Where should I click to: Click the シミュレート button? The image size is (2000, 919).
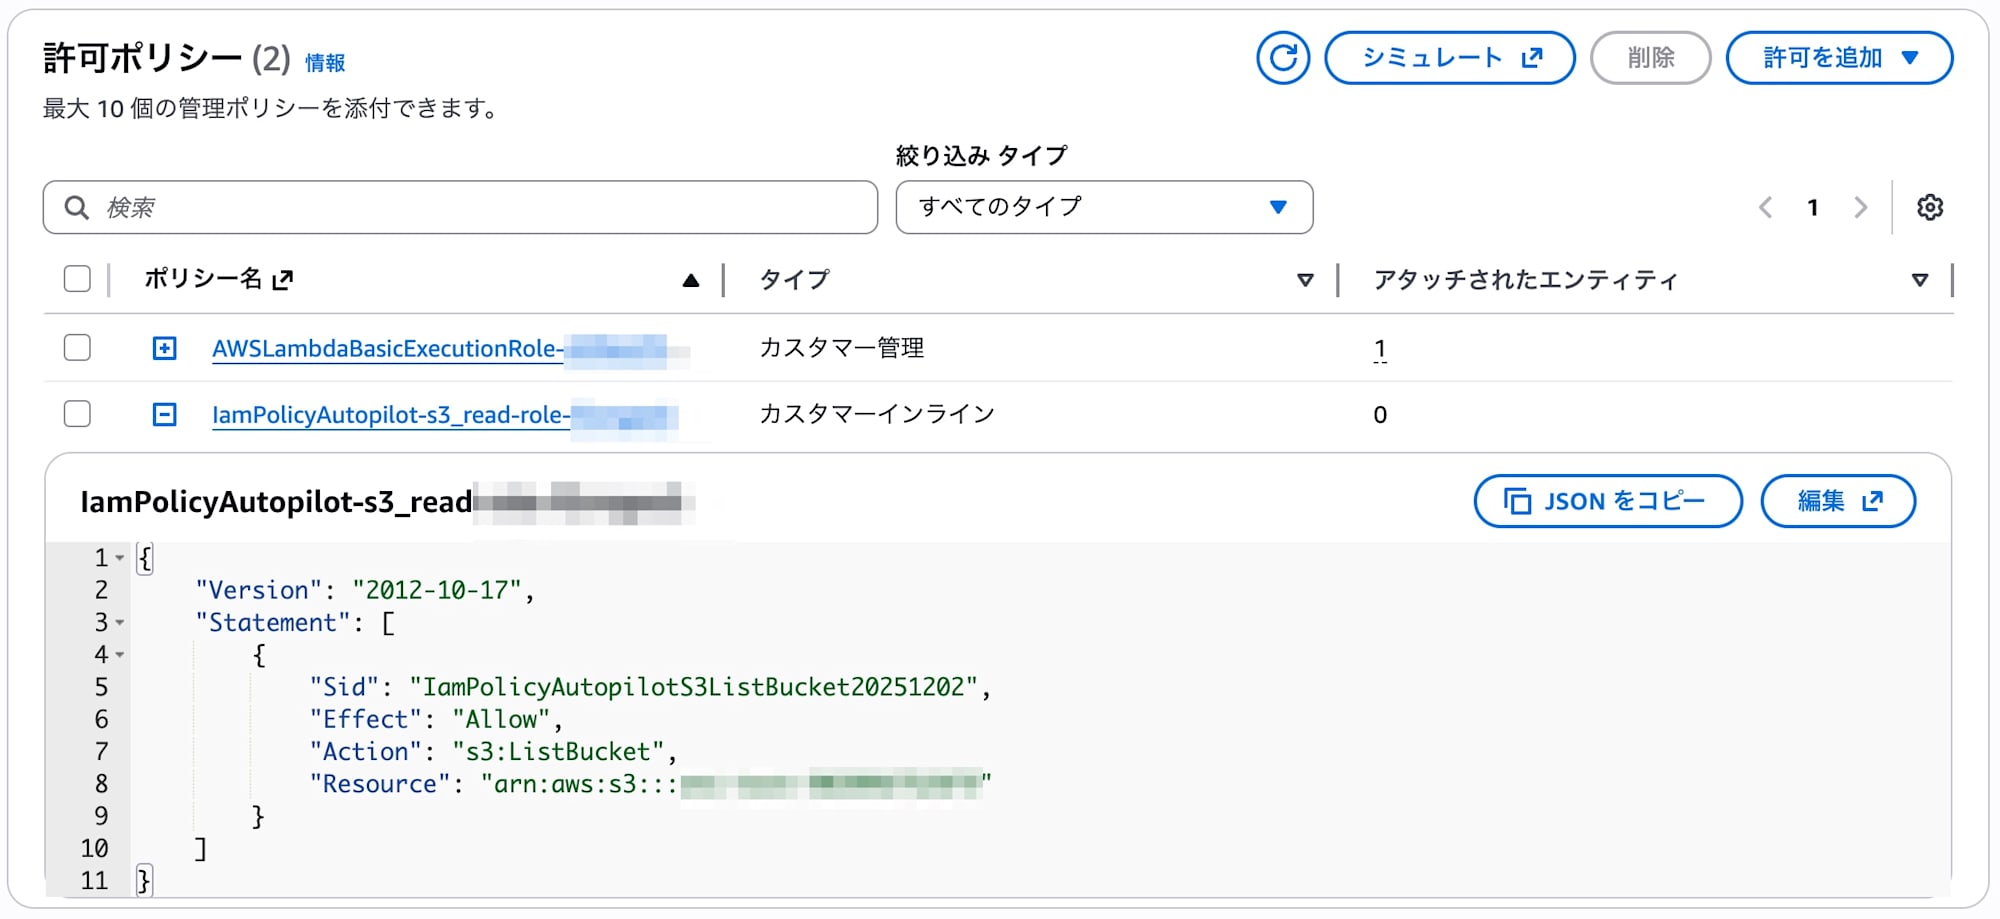click(1450, 58)
